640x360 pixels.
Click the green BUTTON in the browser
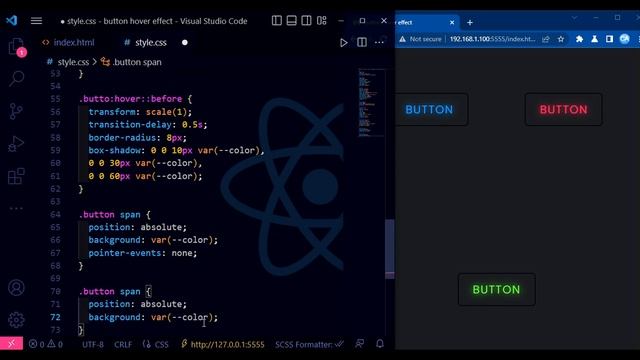click(496, 289)
